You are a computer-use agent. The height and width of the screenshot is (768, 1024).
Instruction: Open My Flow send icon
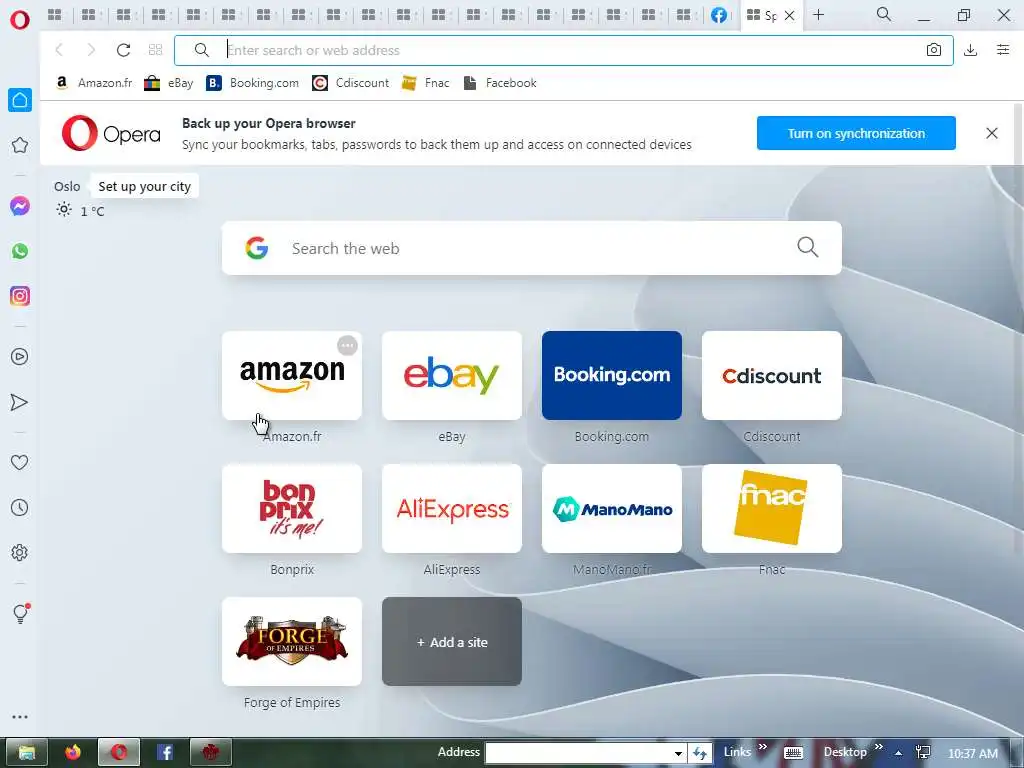(20, 402)
